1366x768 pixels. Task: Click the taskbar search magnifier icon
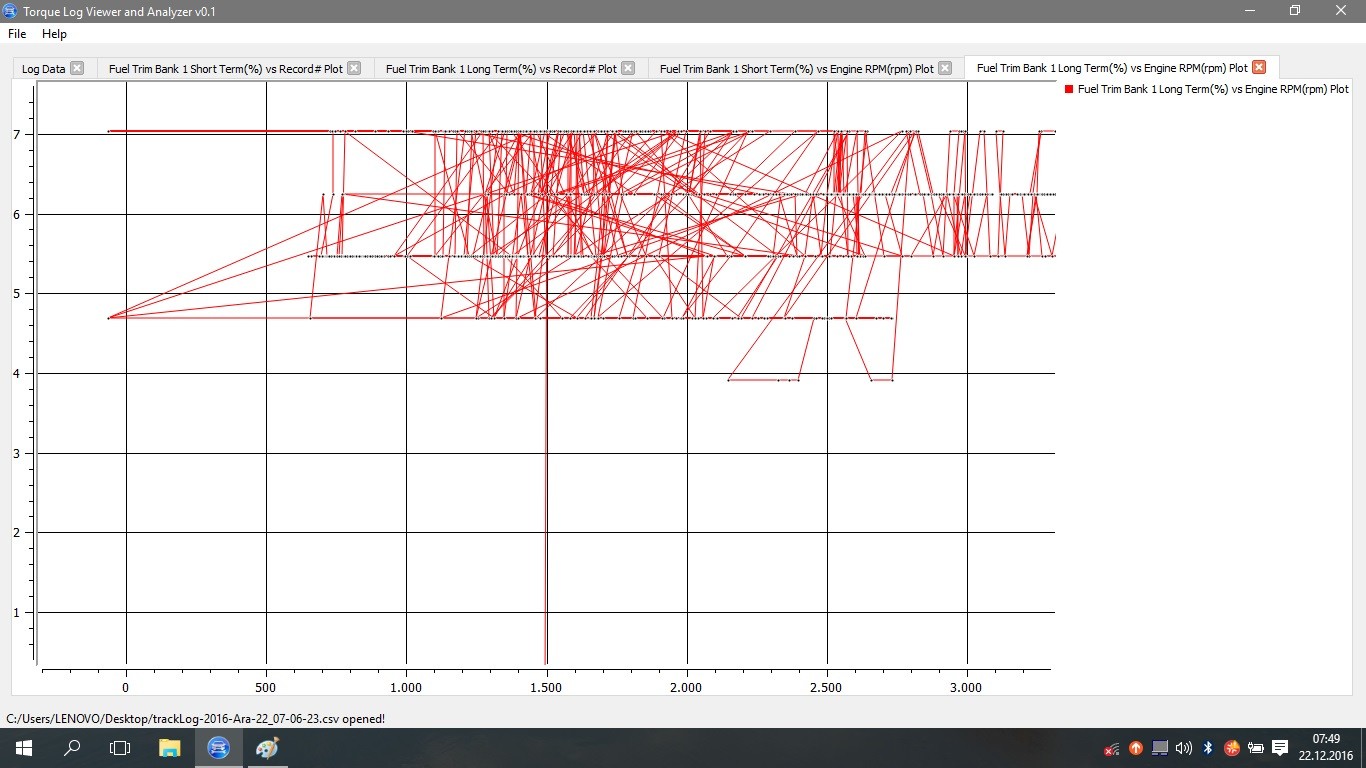pos(72,748)
